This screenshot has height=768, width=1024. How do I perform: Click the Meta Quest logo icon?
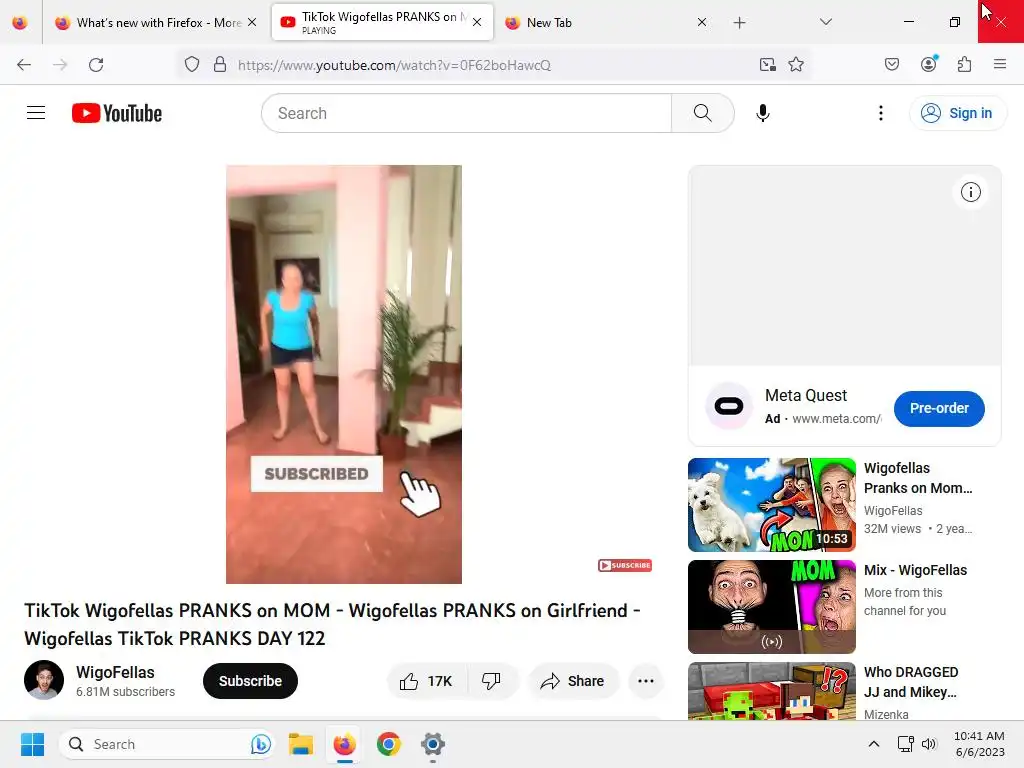pyautogui.click(x=729, y=406)
